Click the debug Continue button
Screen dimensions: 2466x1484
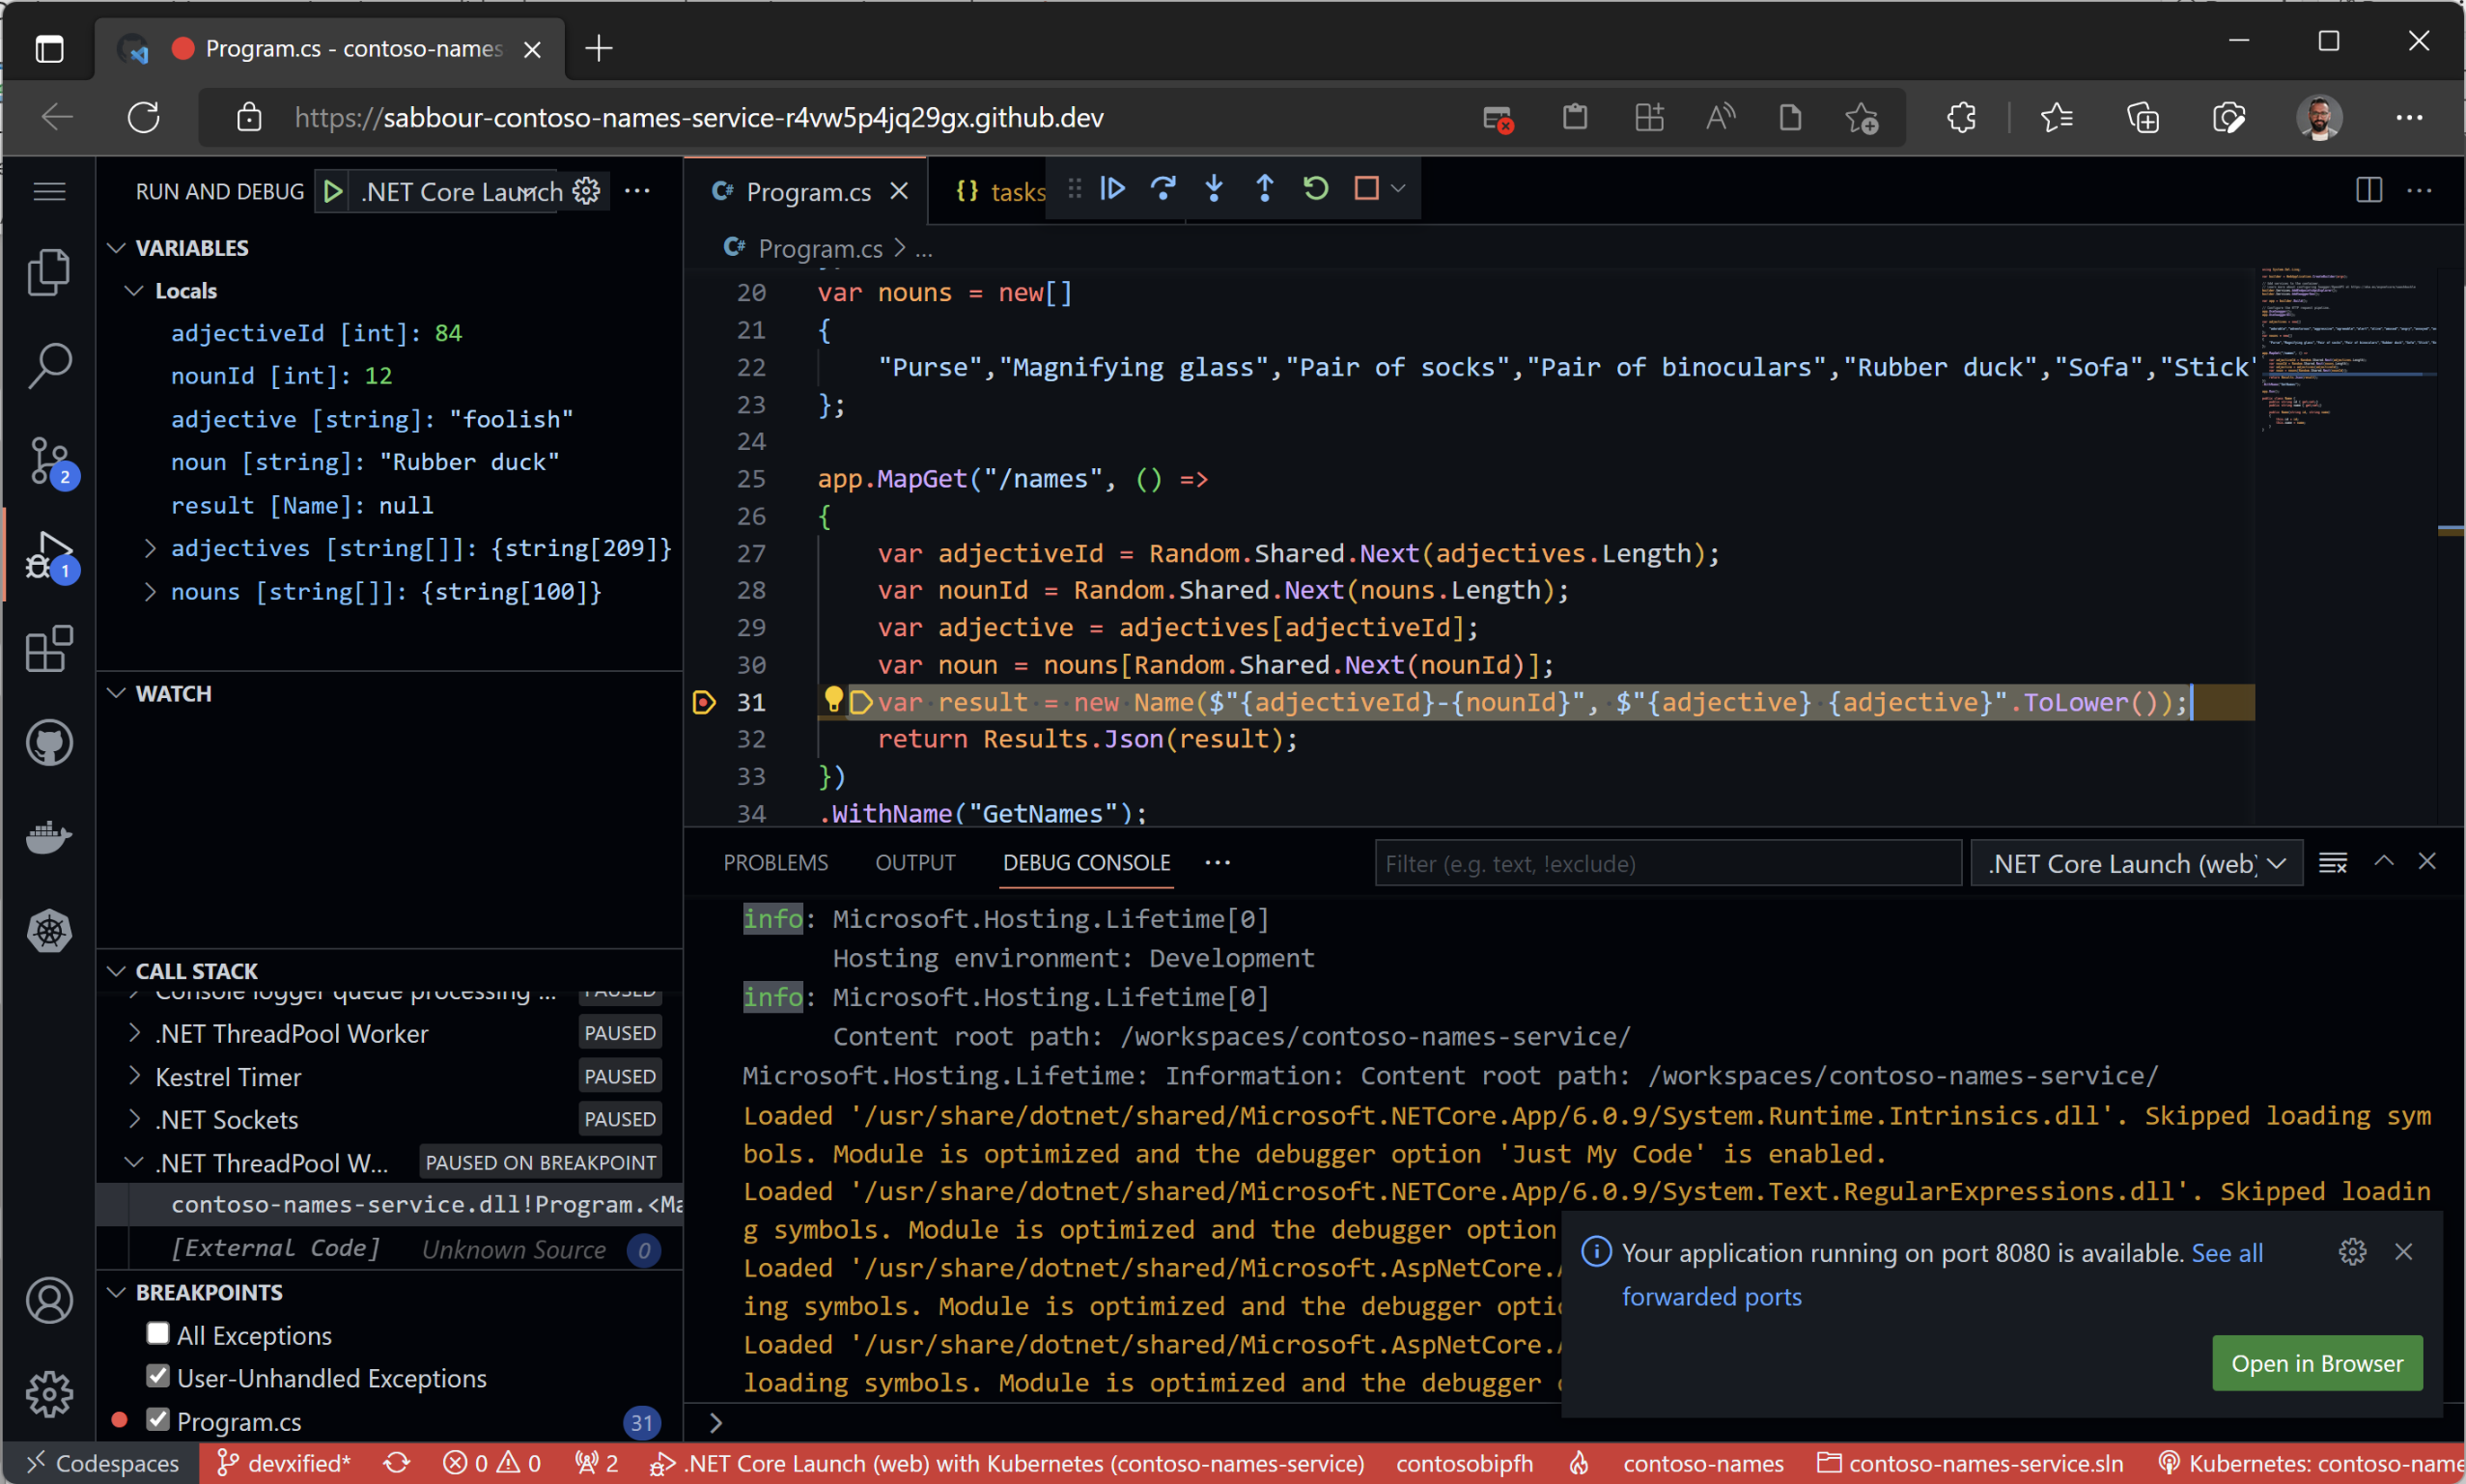click(x=1112, y=188)
